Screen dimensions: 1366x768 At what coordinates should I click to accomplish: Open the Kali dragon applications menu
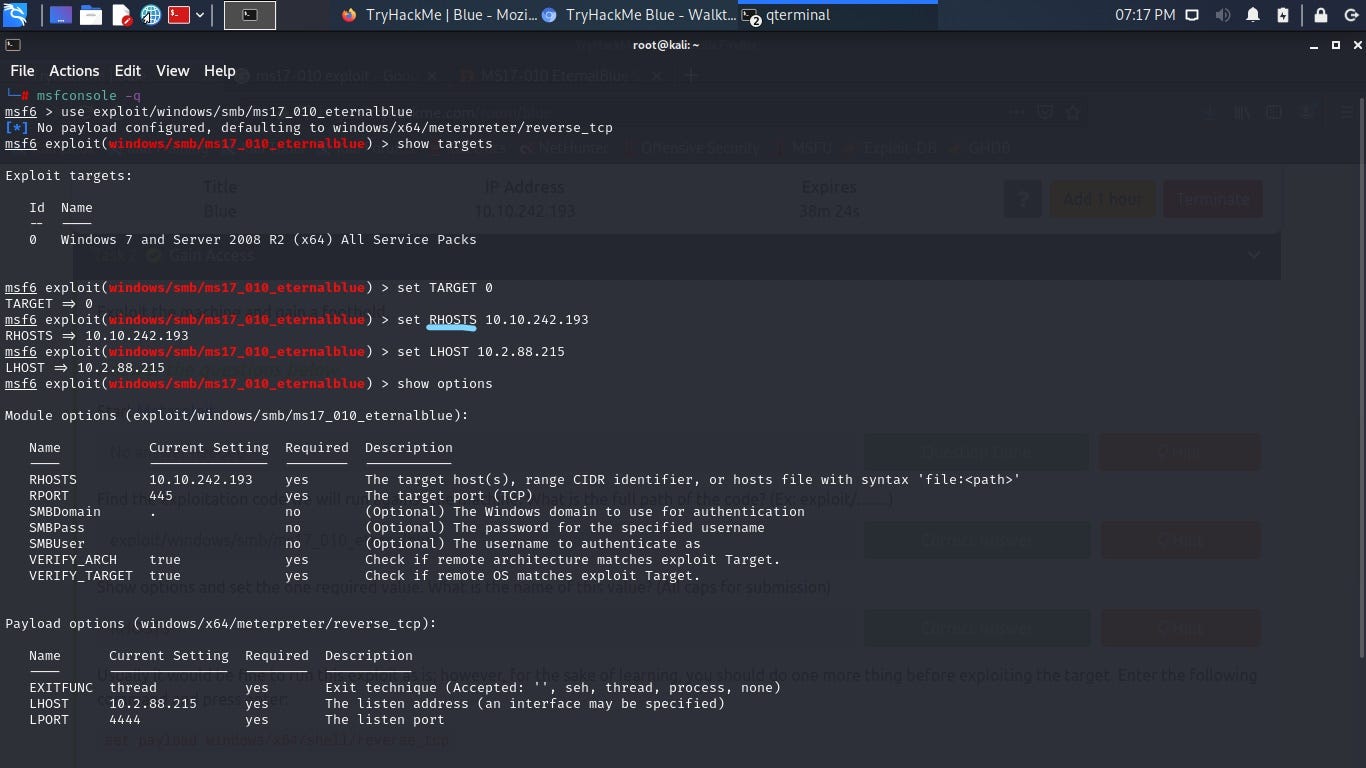point(15,15)
